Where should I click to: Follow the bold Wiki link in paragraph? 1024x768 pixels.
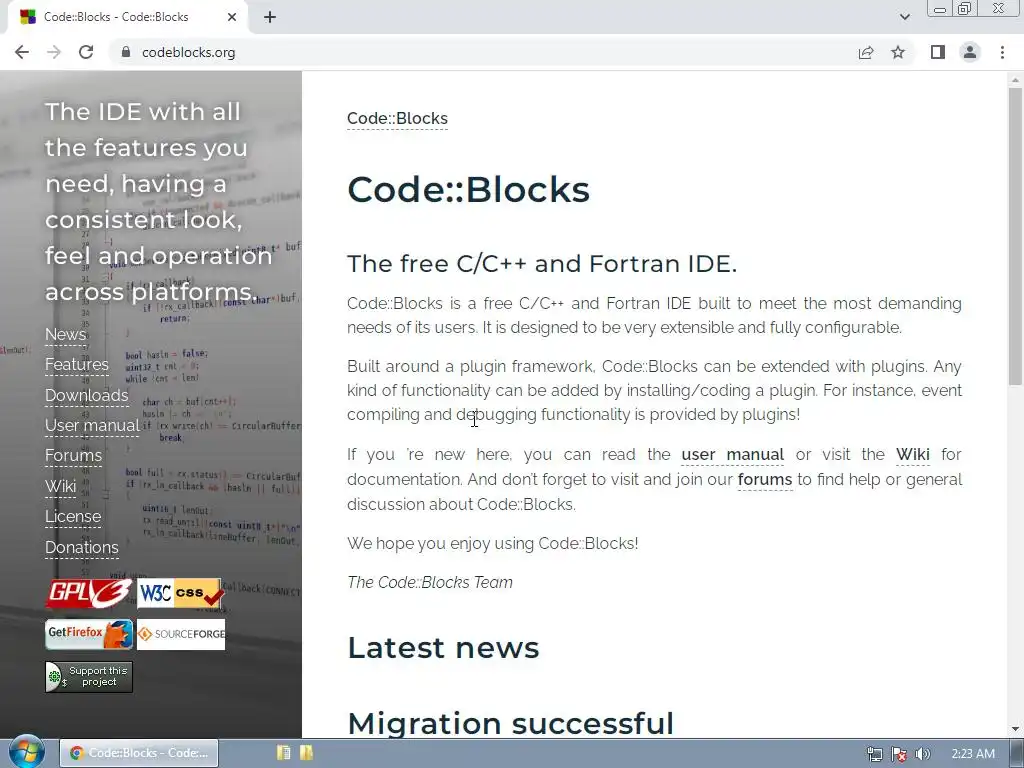point(912,455)
